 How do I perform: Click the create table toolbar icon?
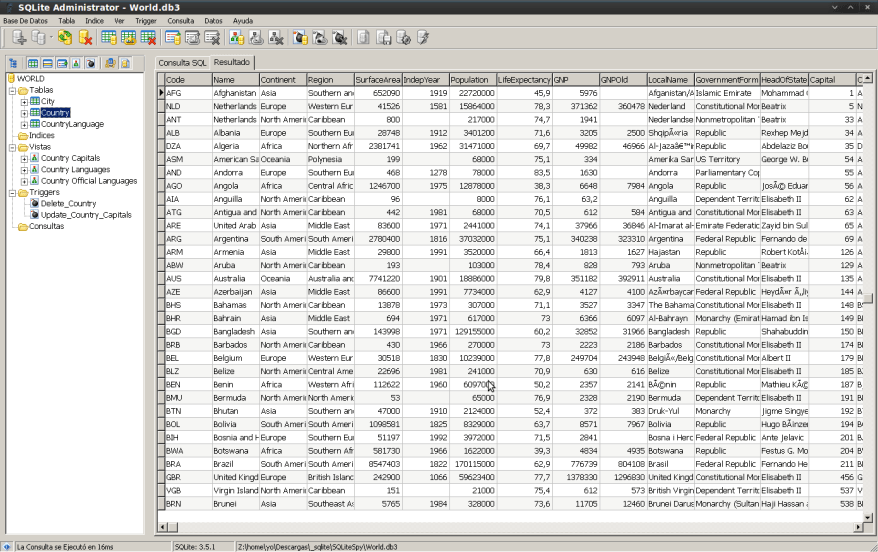[x=108, y=38]
